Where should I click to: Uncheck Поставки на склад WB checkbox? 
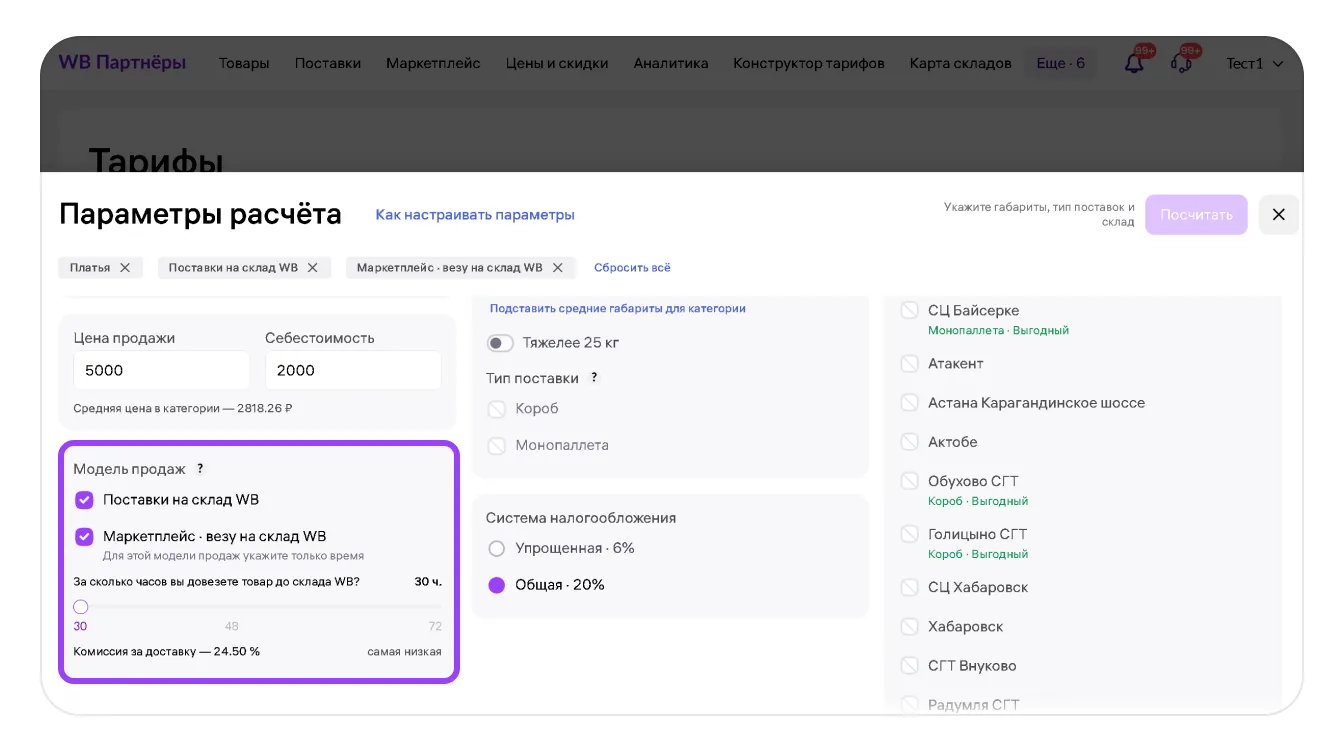click(84, 499)
